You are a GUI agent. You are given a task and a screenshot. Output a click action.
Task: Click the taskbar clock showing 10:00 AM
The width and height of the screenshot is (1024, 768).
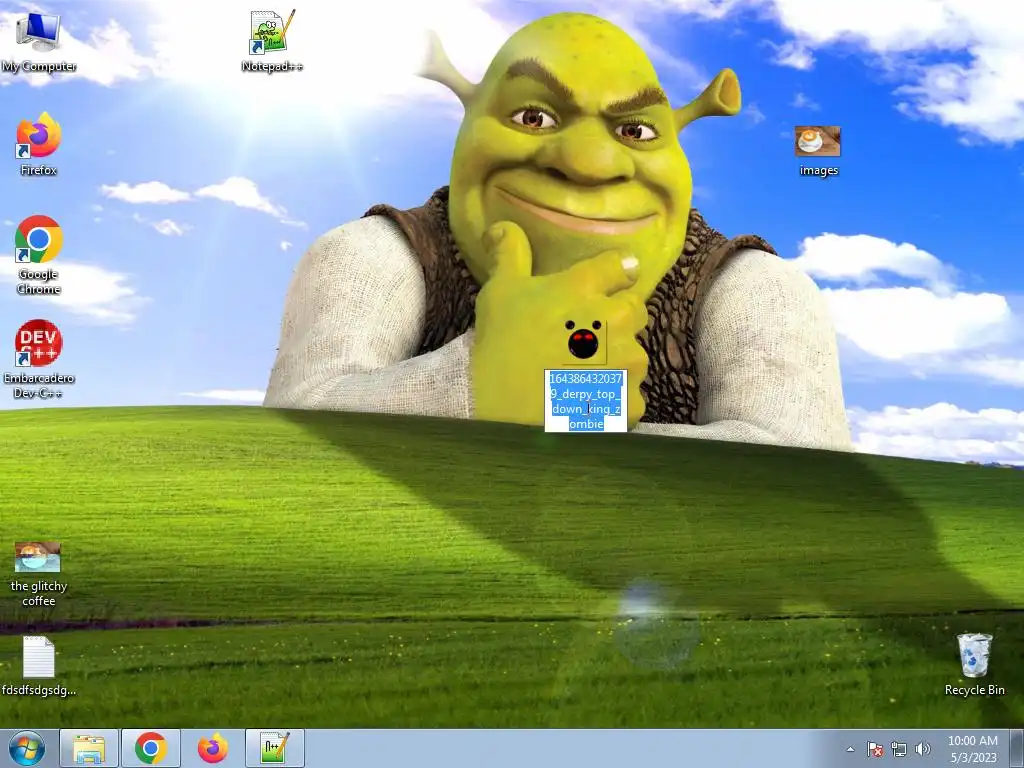coord(972,741)
